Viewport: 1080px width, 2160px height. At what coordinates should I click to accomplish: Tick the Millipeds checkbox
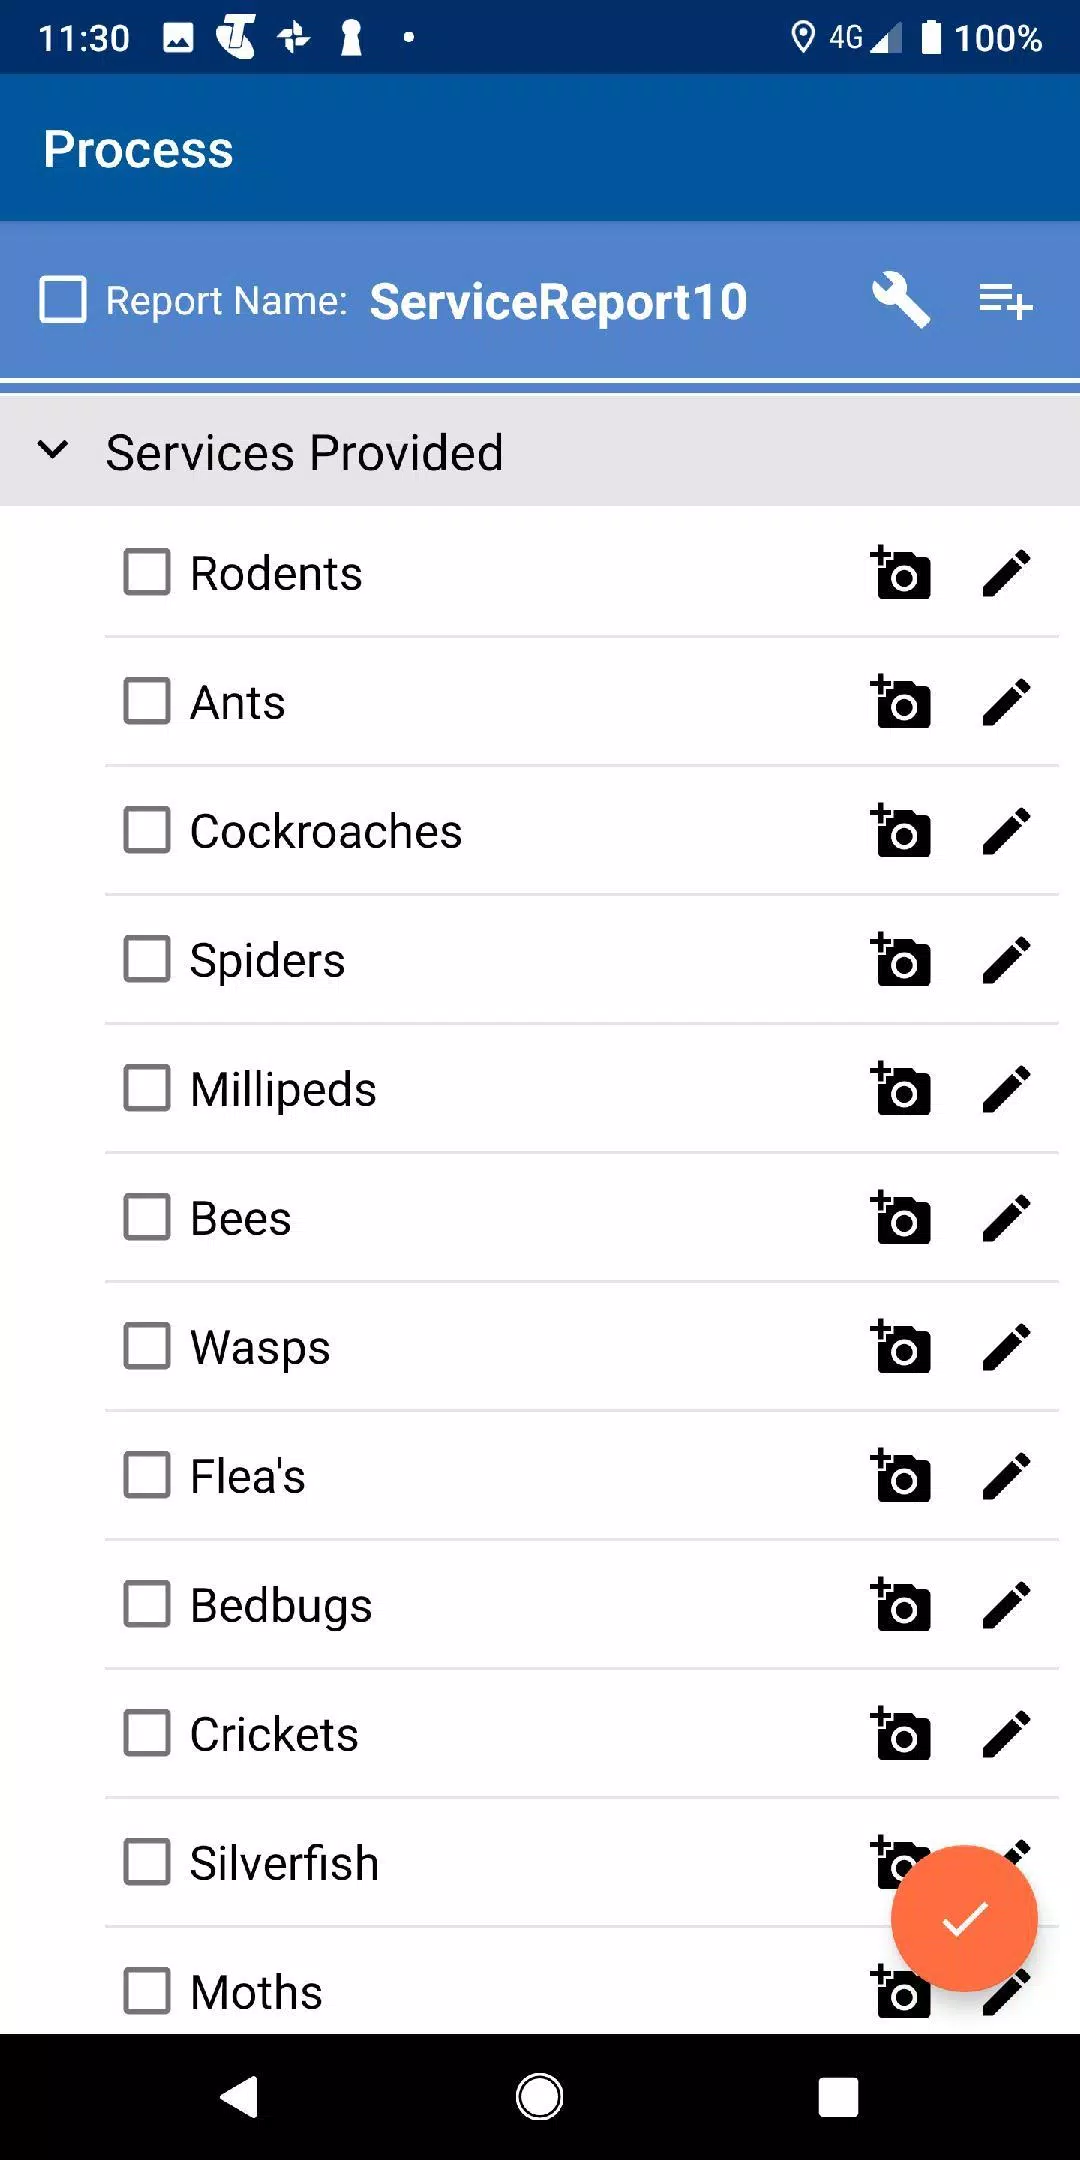click(147, 1088)
